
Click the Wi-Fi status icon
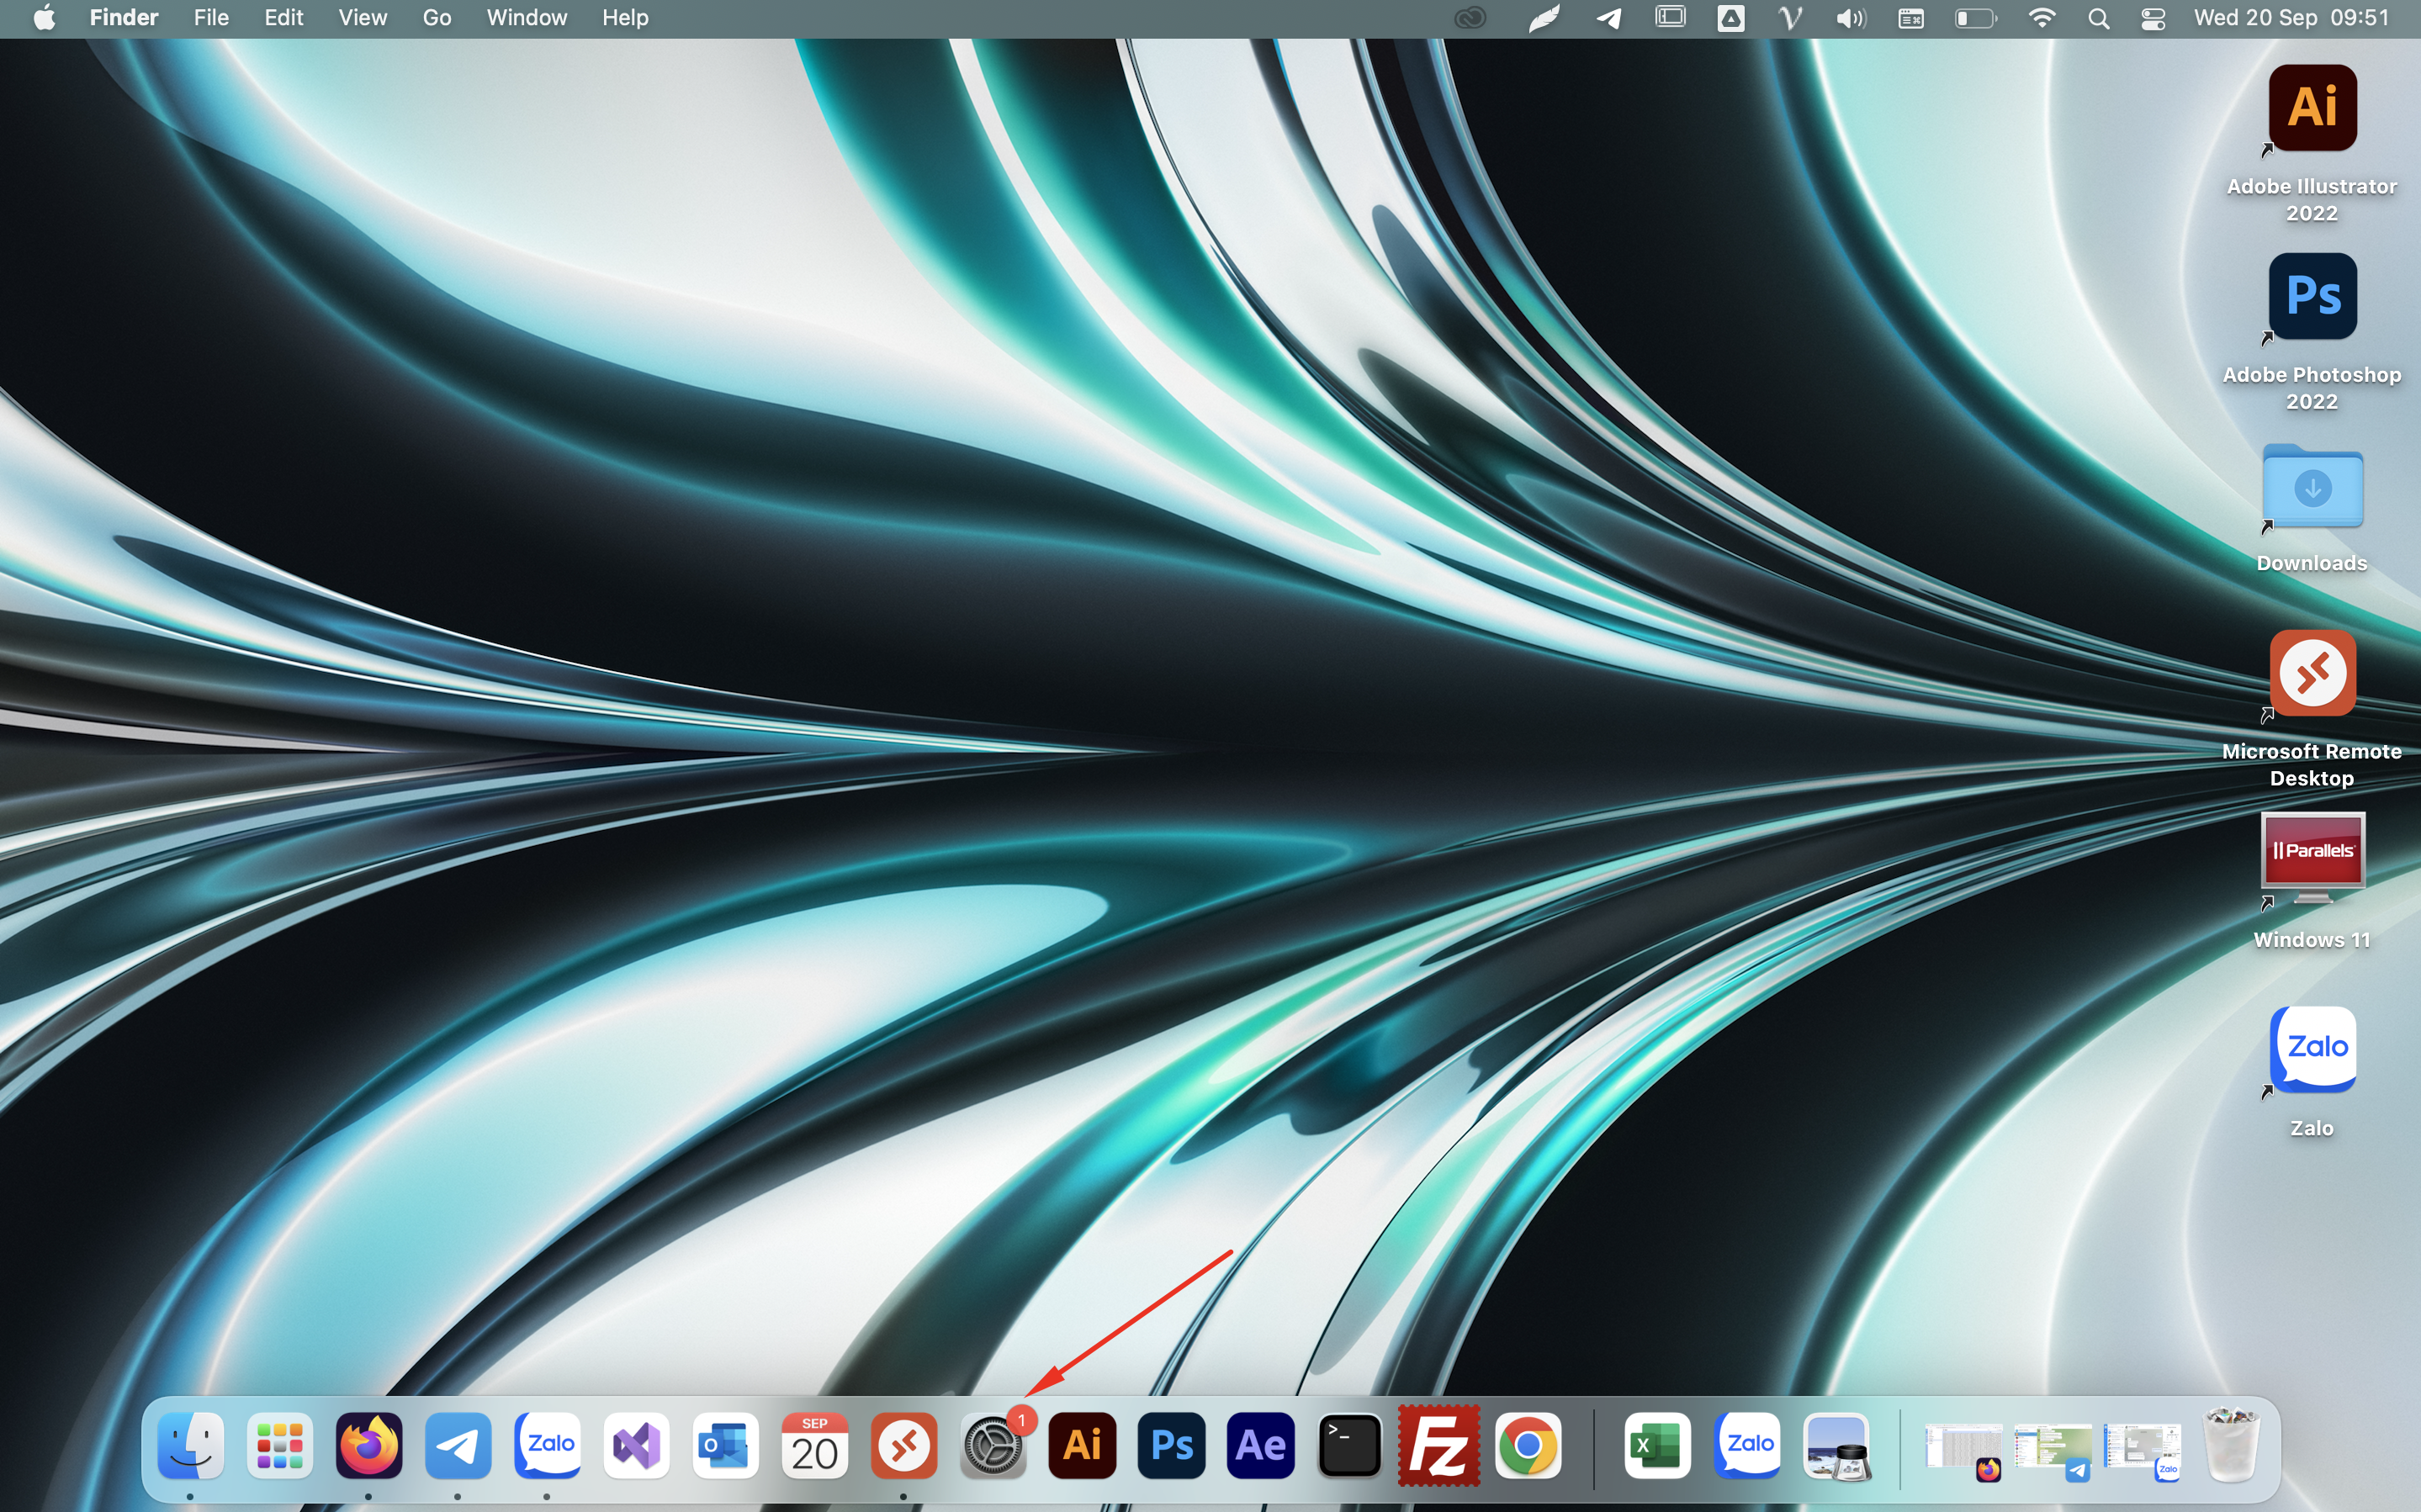[x=2041, y=18]
